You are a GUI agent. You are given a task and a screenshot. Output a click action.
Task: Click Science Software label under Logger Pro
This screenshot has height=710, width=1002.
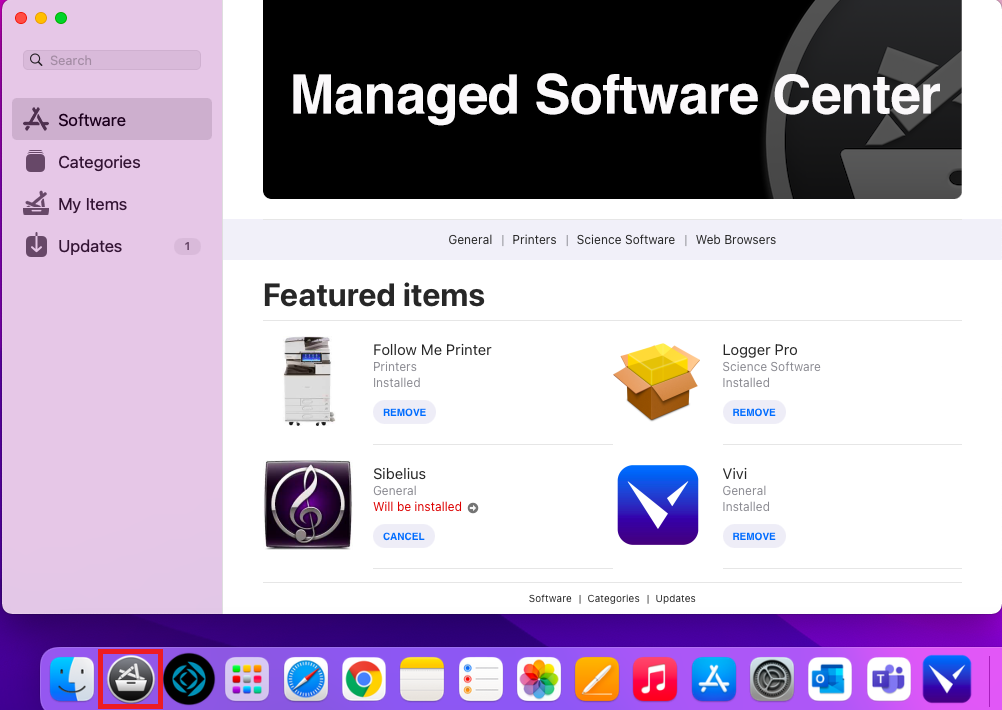coord(771,366)
